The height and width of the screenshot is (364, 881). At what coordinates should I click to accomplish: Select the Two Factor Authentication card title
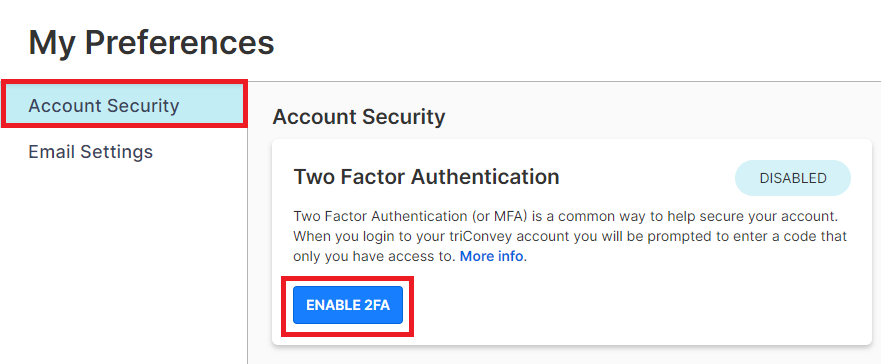pyautogui.click(x=426, y=177)
